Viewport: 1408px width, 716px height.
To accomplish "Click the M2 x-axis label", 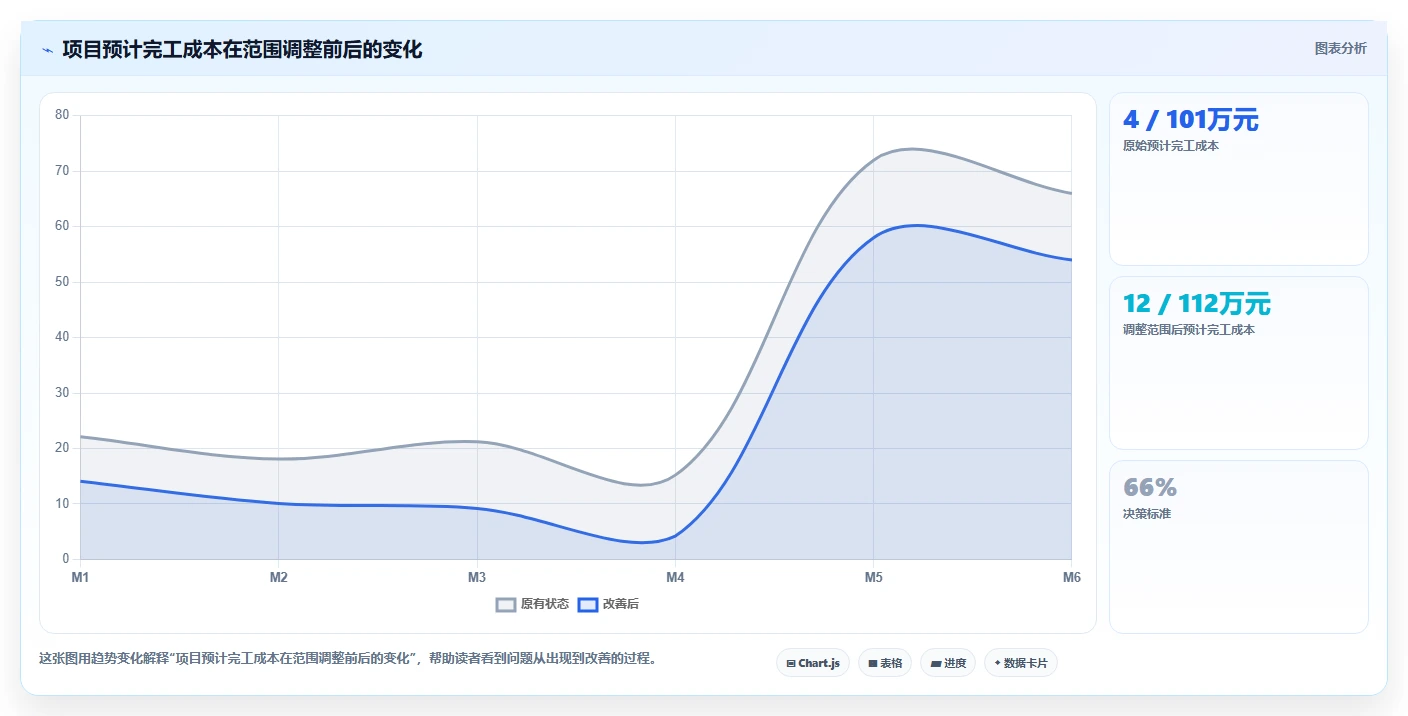I will point(278,577).
